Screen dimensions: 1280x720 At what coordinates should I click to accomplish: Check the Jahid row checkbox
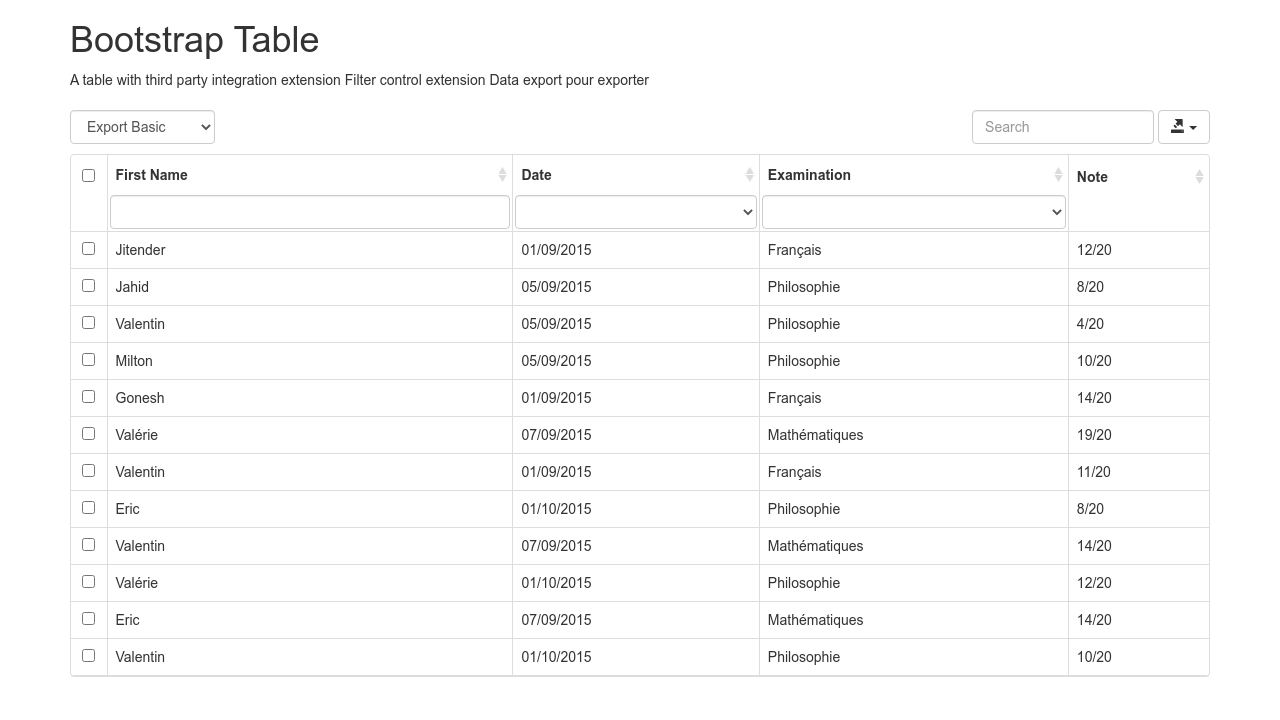click(89, 286)
